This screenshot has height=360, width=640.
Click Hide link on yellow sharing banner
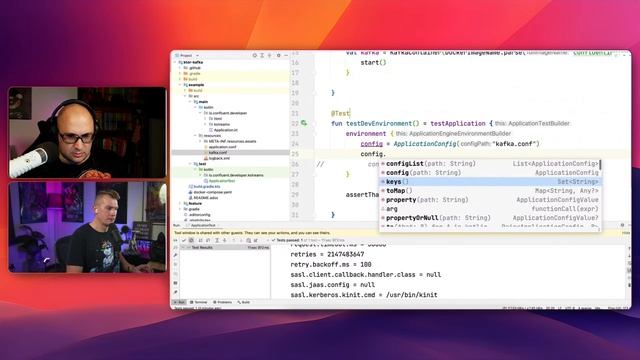pyautogui.click(x=626, y=233)
